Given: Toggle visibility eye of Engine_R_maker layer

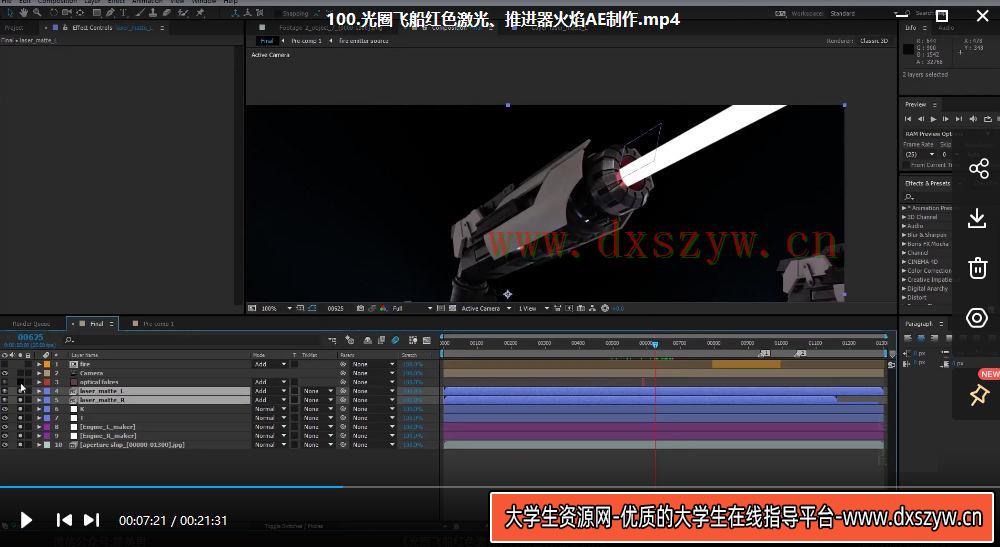Looking at the screenshot, I should coord(5,435).
